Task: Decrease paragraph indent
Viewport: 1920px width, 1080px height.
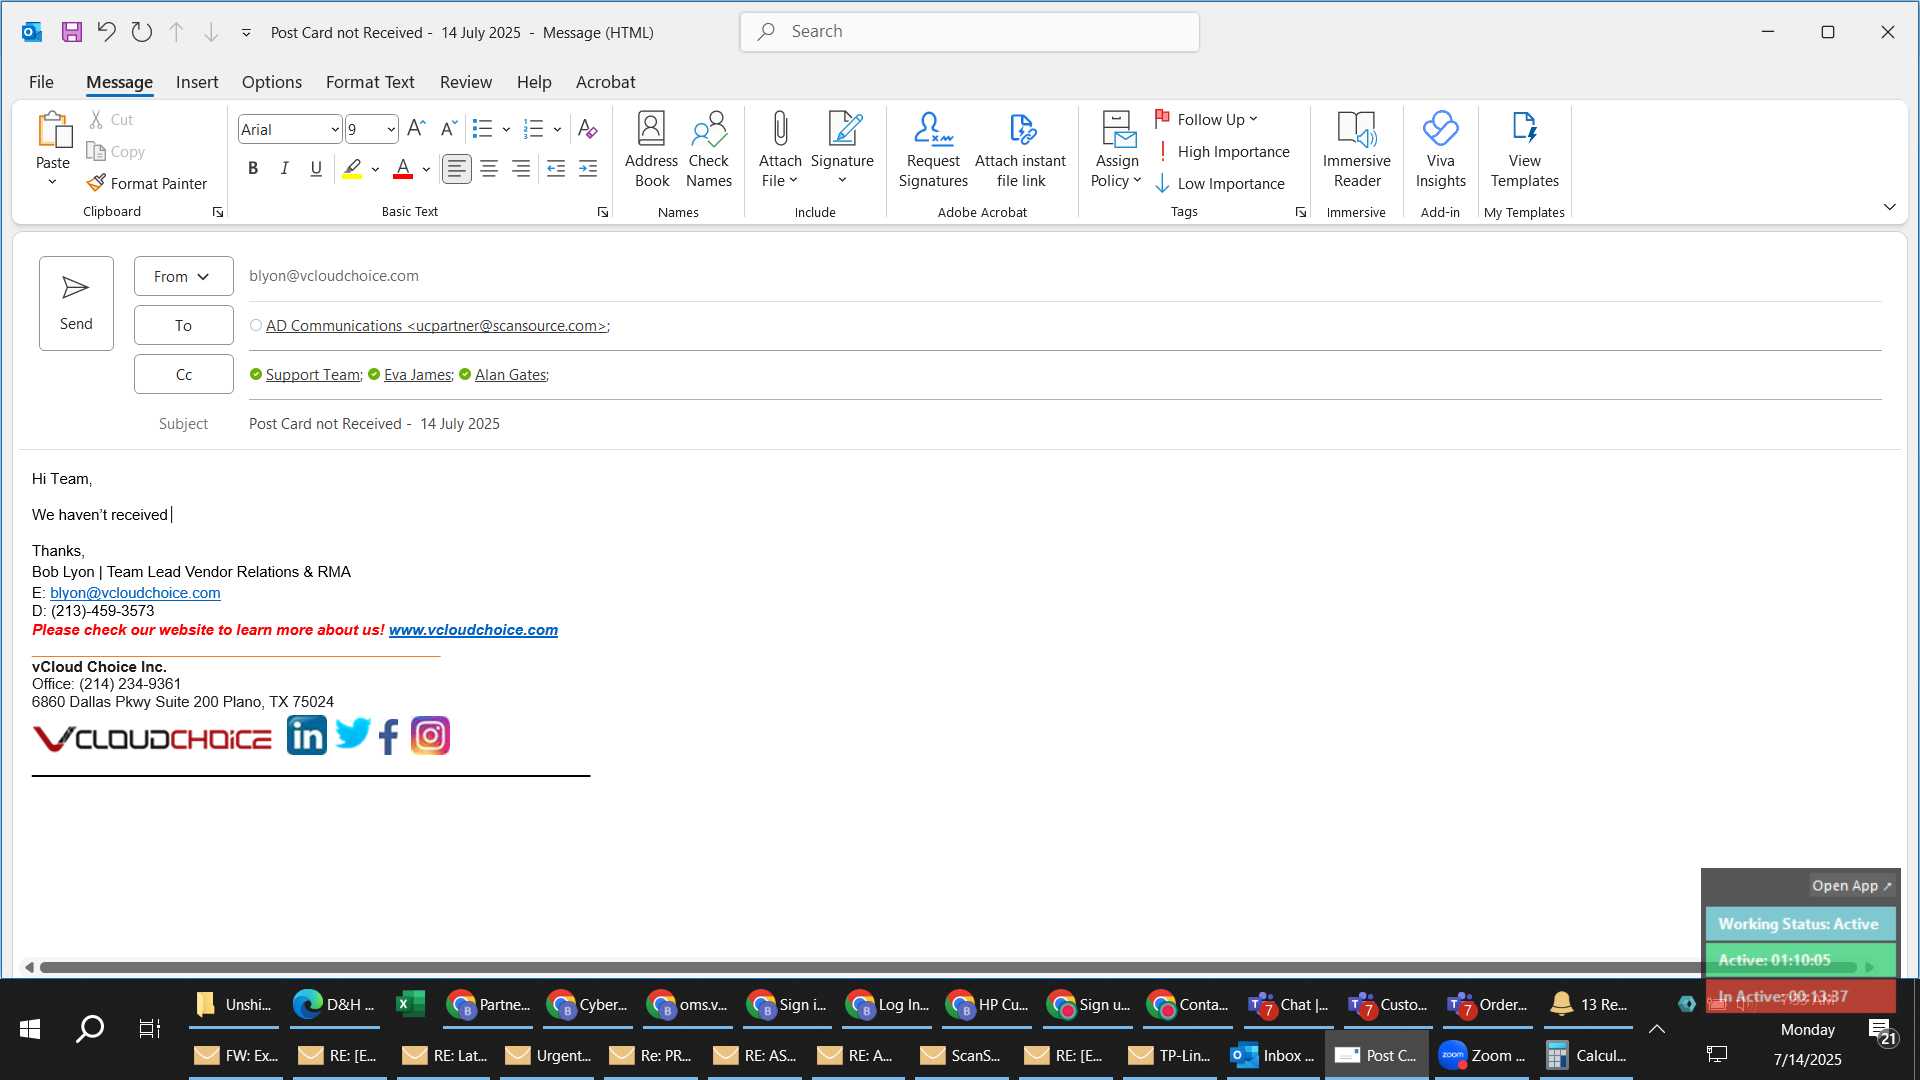Action: point(556,169)
